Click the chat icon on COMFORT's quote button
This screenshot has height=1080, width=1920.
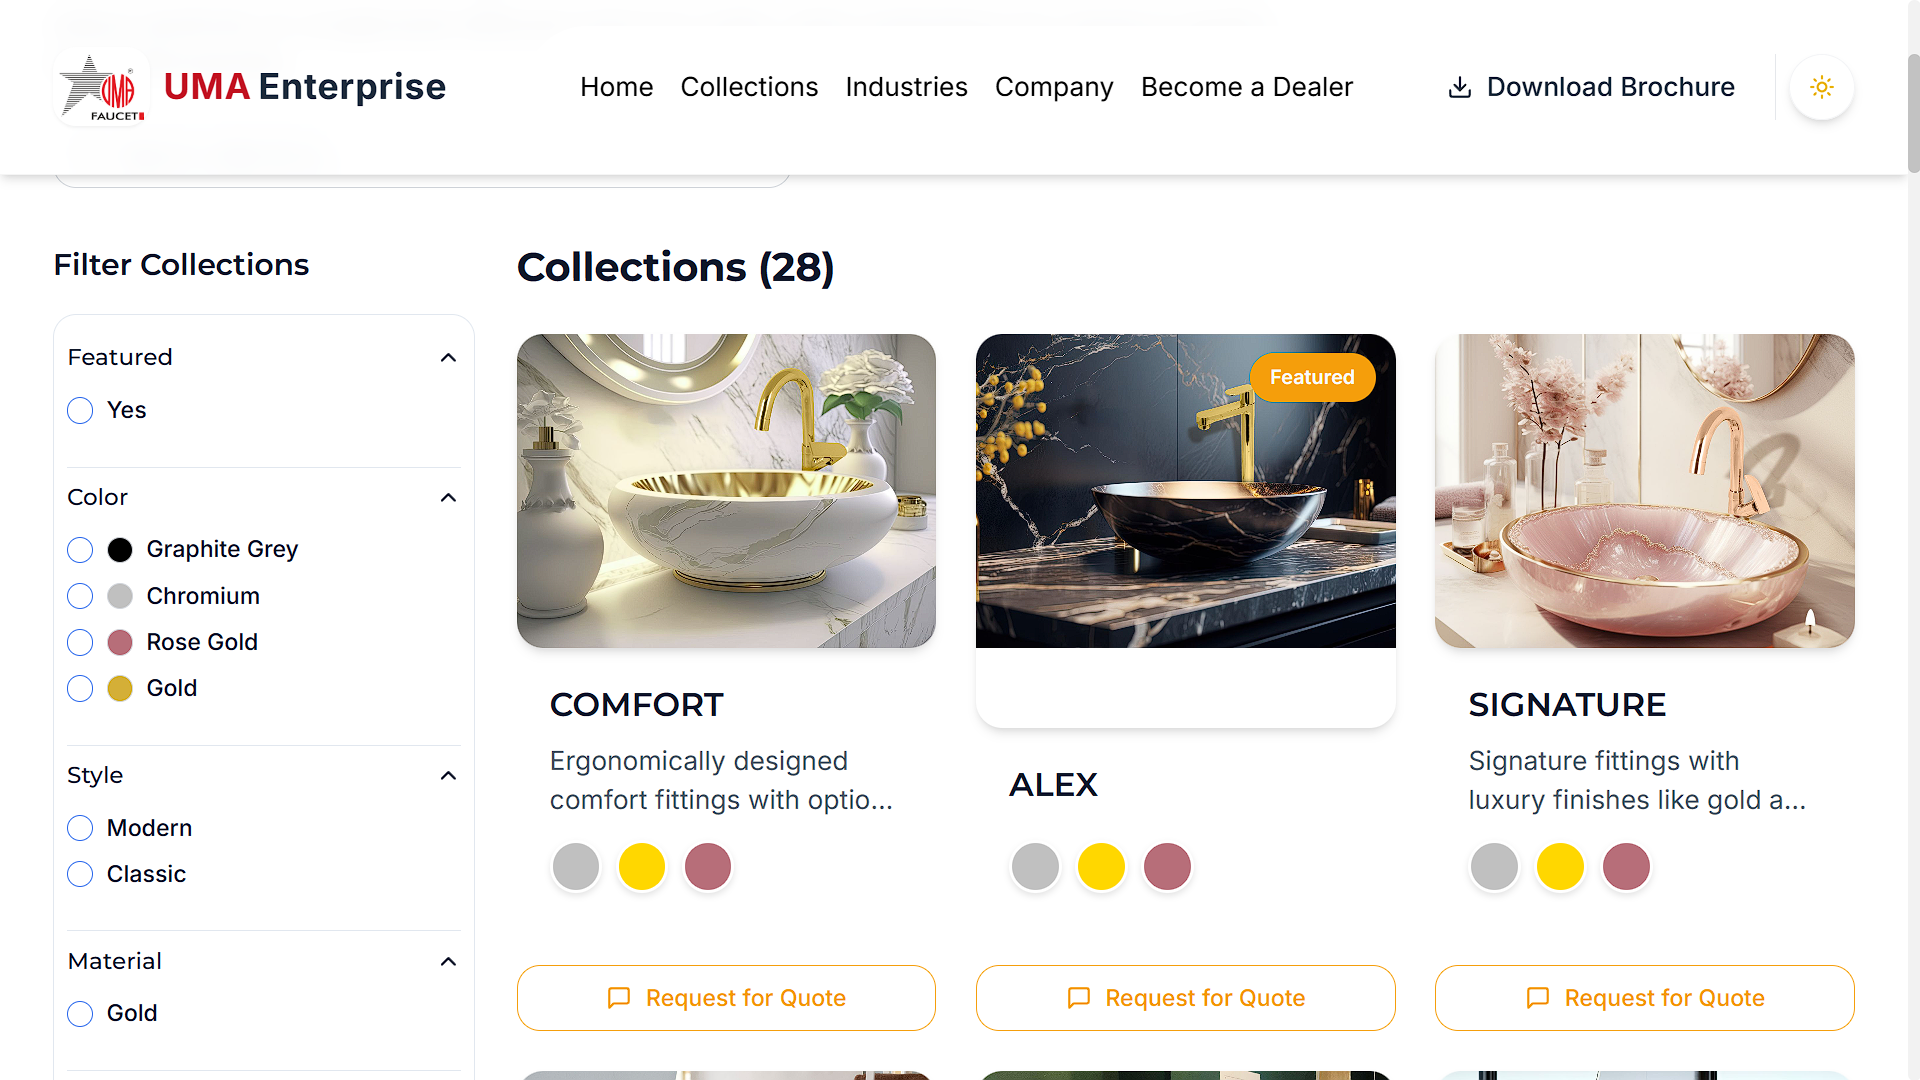(x=618, y=998)
